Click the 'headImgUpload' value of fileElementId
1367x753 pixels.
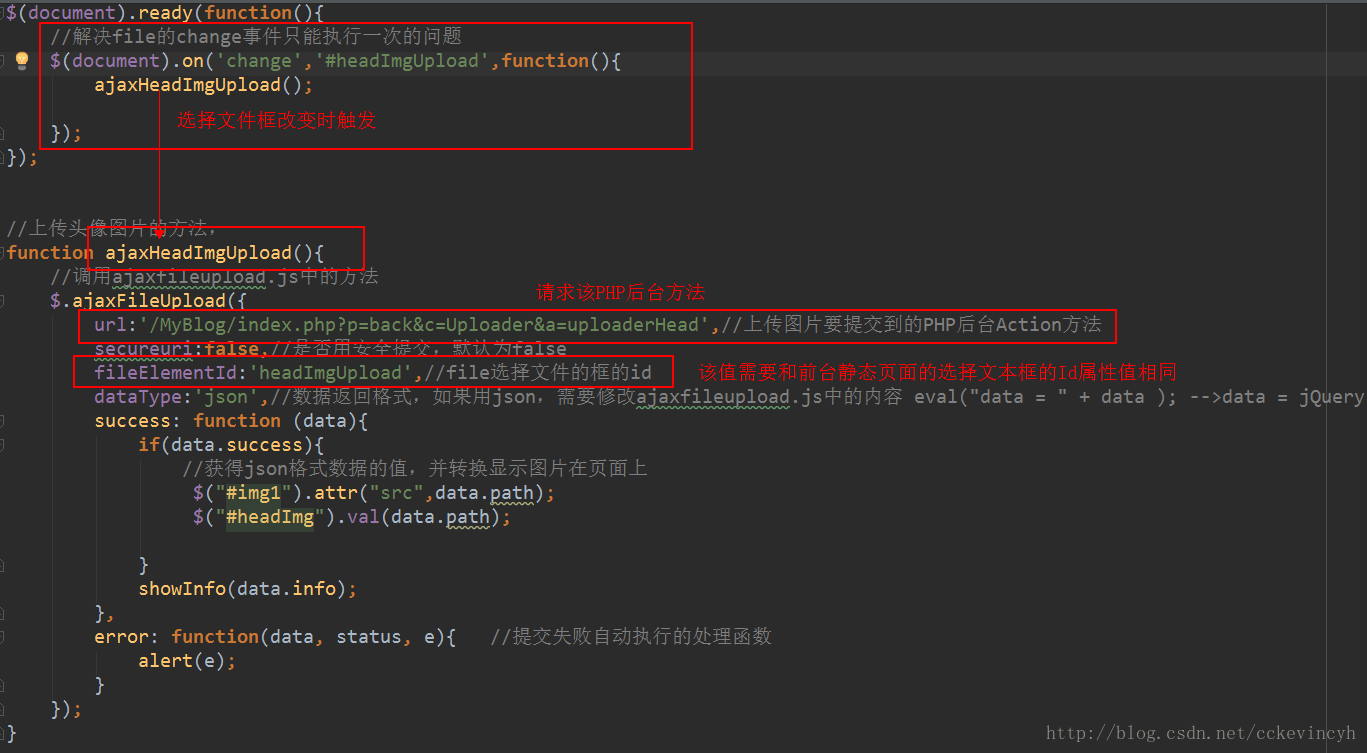click(x=332, y=373)
